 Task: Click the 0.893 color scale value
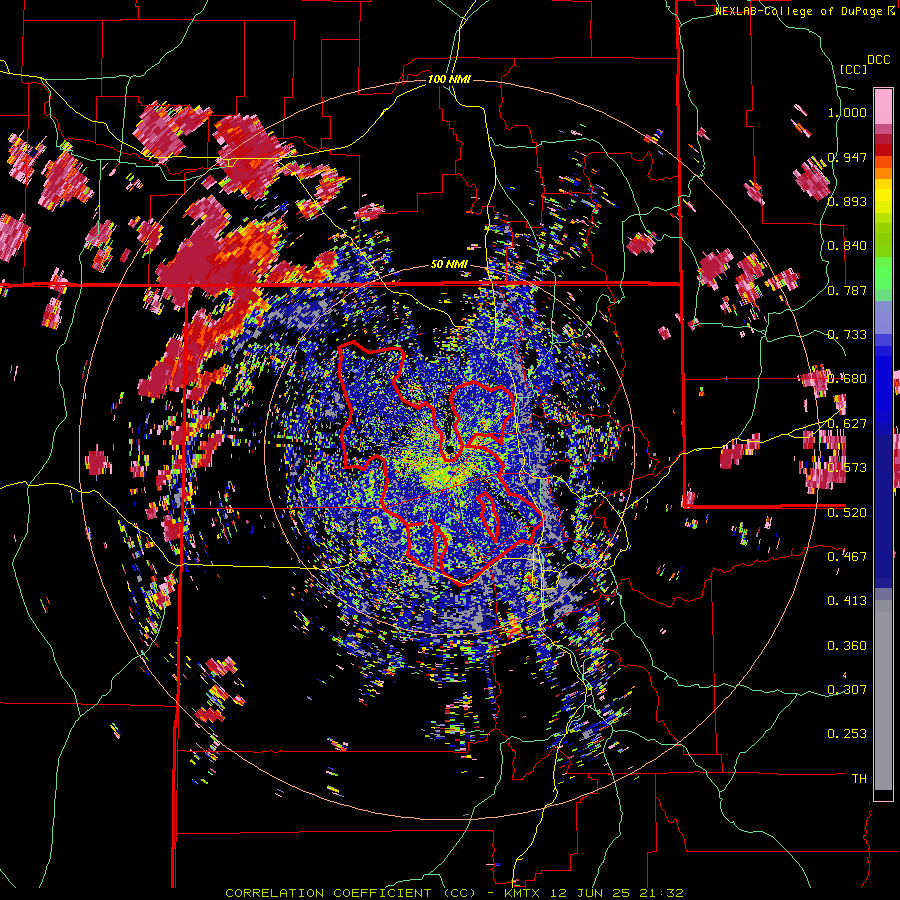pos(847,201)
